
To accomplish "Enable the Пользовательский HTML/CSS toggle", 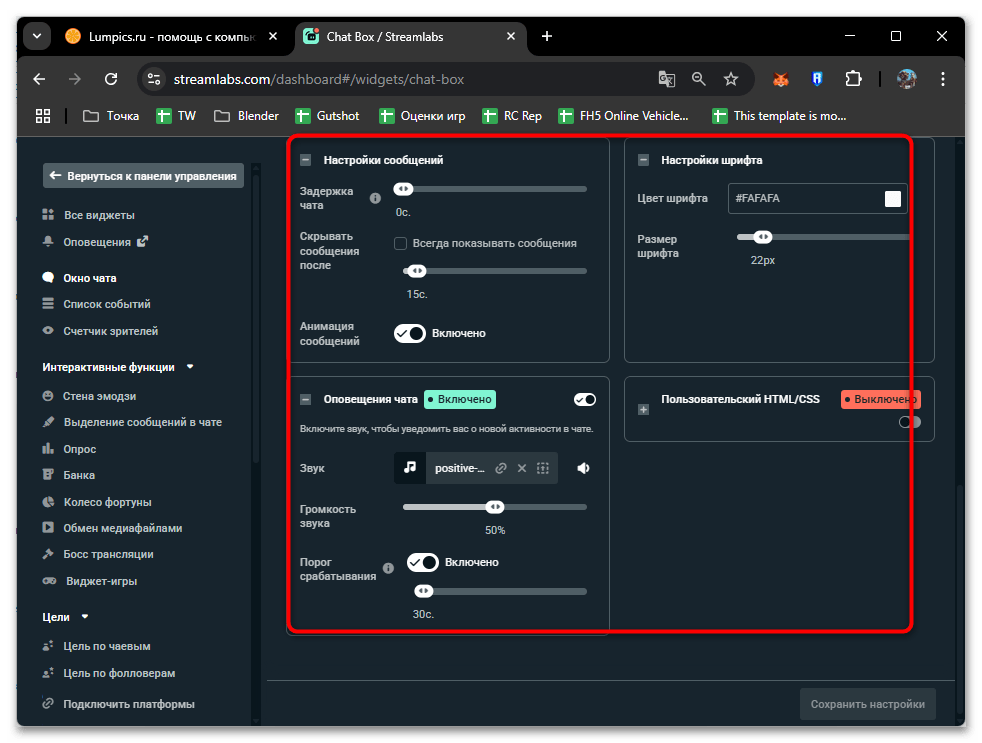I will tap(909, 422).
